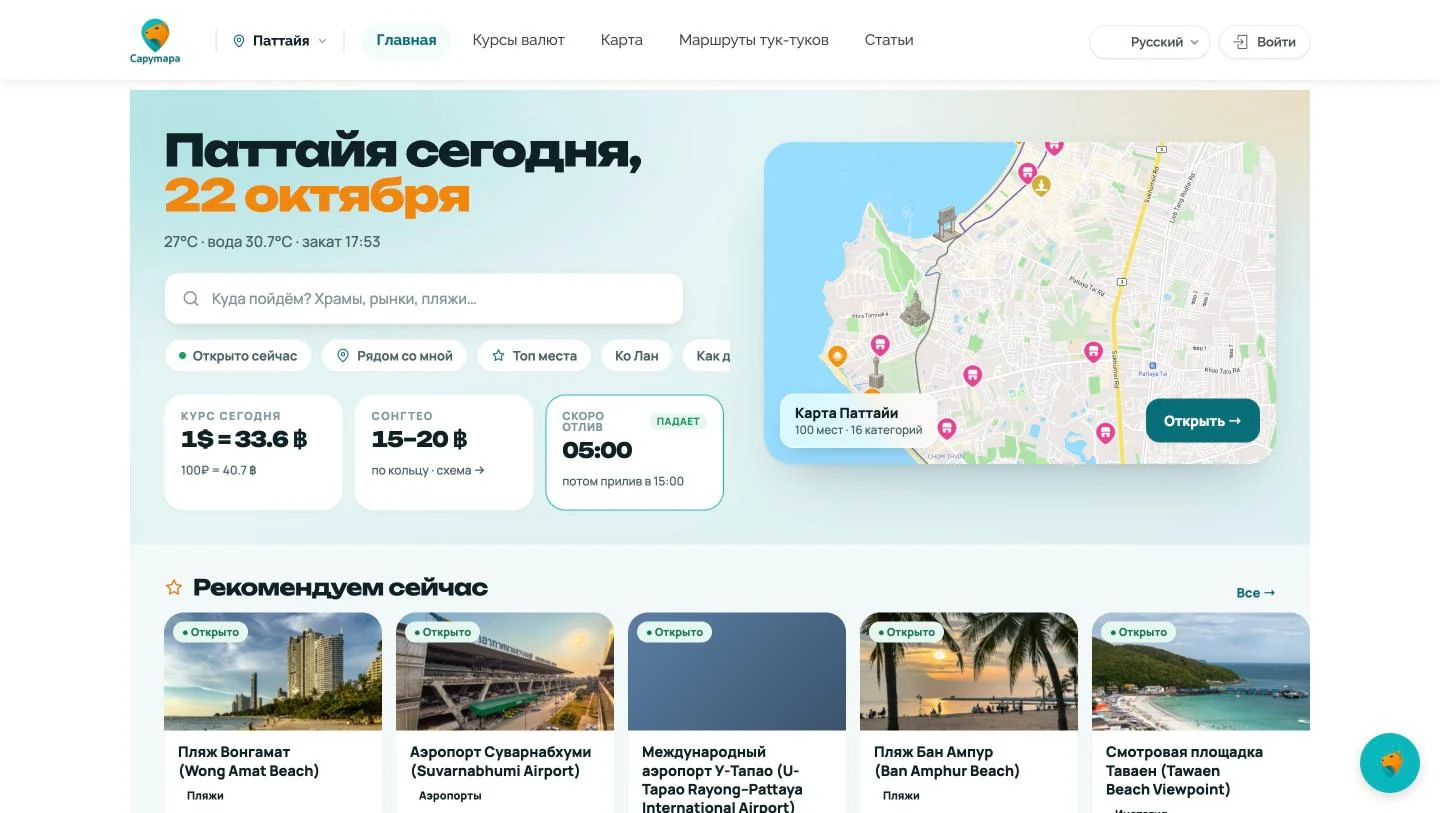Open the Курс сегодня exchange rate card

(x=253, y=452)
